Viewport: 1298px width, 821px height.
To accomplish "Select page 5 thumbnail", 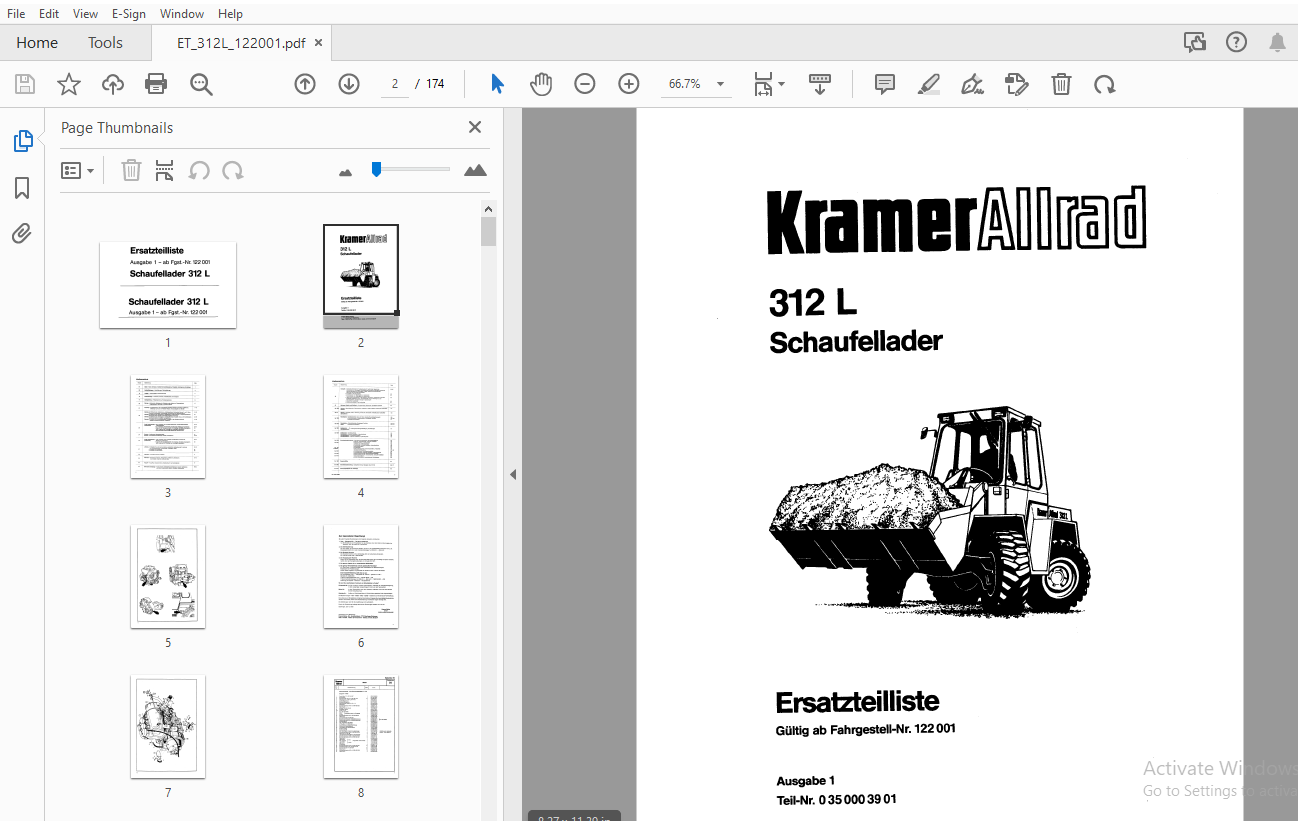I will pos(168,577).
